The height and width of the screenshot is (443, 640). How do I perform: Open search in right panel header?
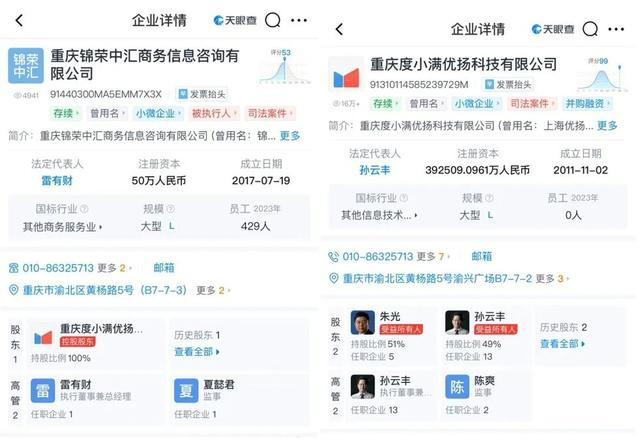click(590, 29)
